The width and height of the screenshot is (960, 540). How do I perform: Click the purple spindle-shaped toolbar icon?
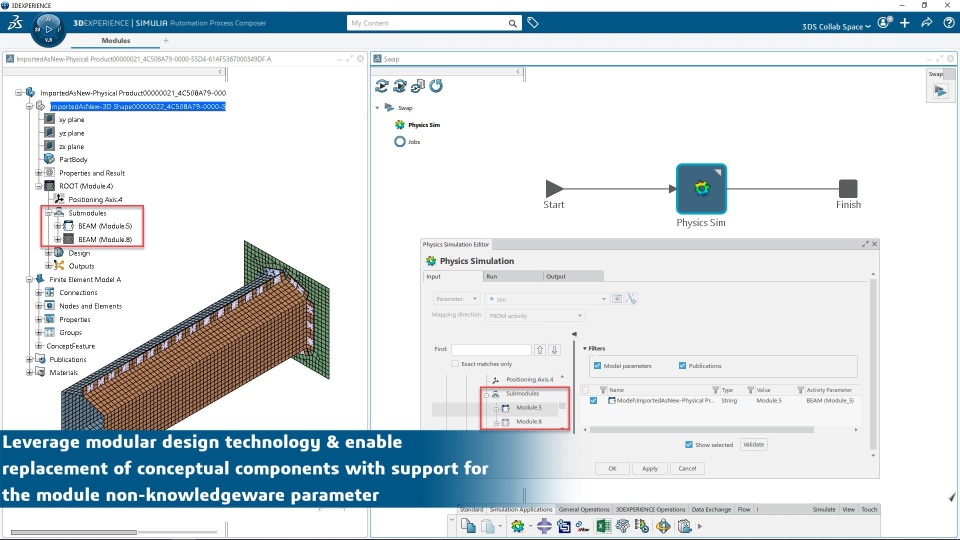pyautogui.click(x=544, y=526)
